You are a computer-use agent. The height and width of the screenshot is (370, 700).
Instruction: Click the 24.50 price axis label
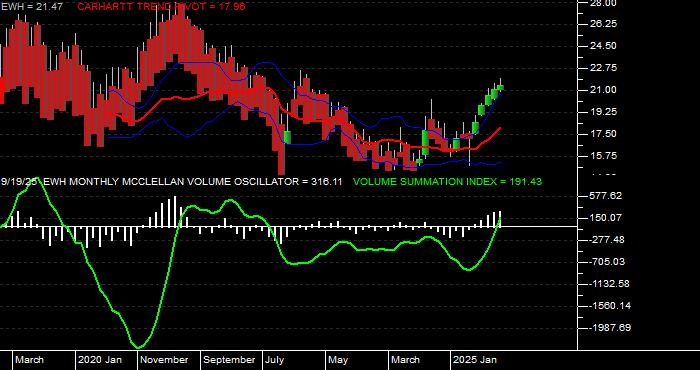tap(603, 46)
